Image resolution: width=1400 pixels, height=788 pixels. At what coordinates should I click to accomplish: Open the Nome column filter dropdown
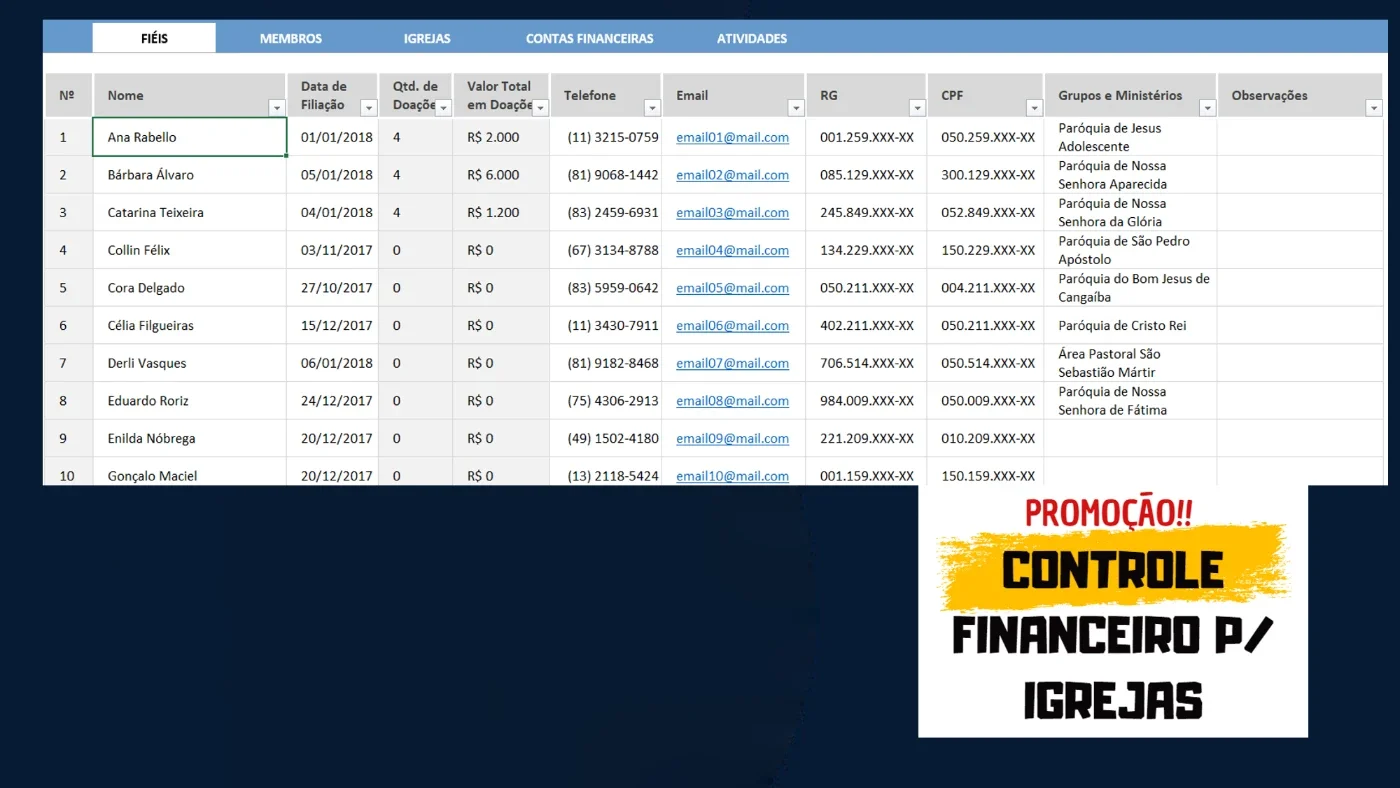click(277, 108)
